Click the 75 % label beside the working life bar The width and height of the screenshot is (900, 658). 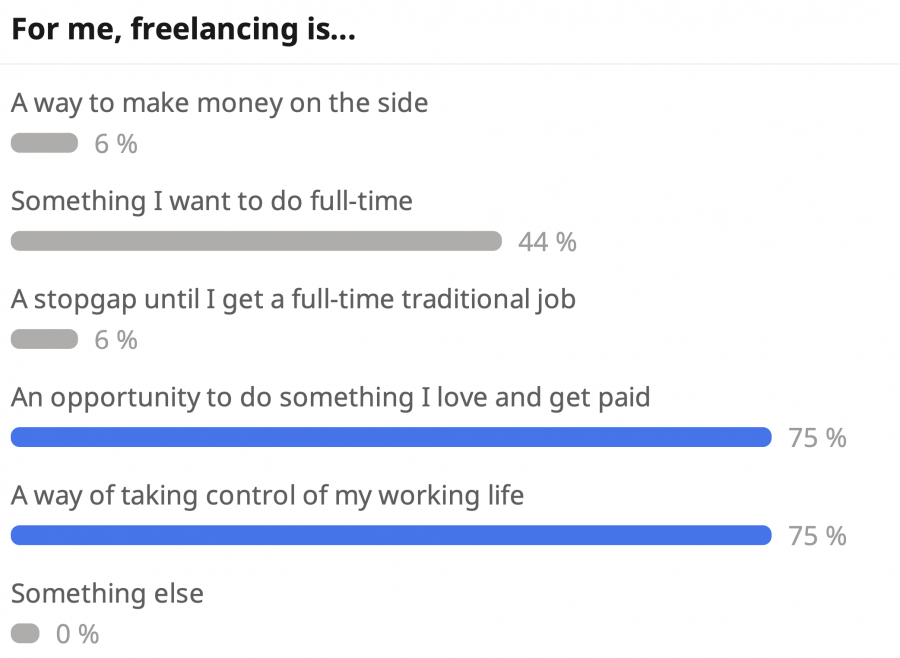(x=817, y=536)
